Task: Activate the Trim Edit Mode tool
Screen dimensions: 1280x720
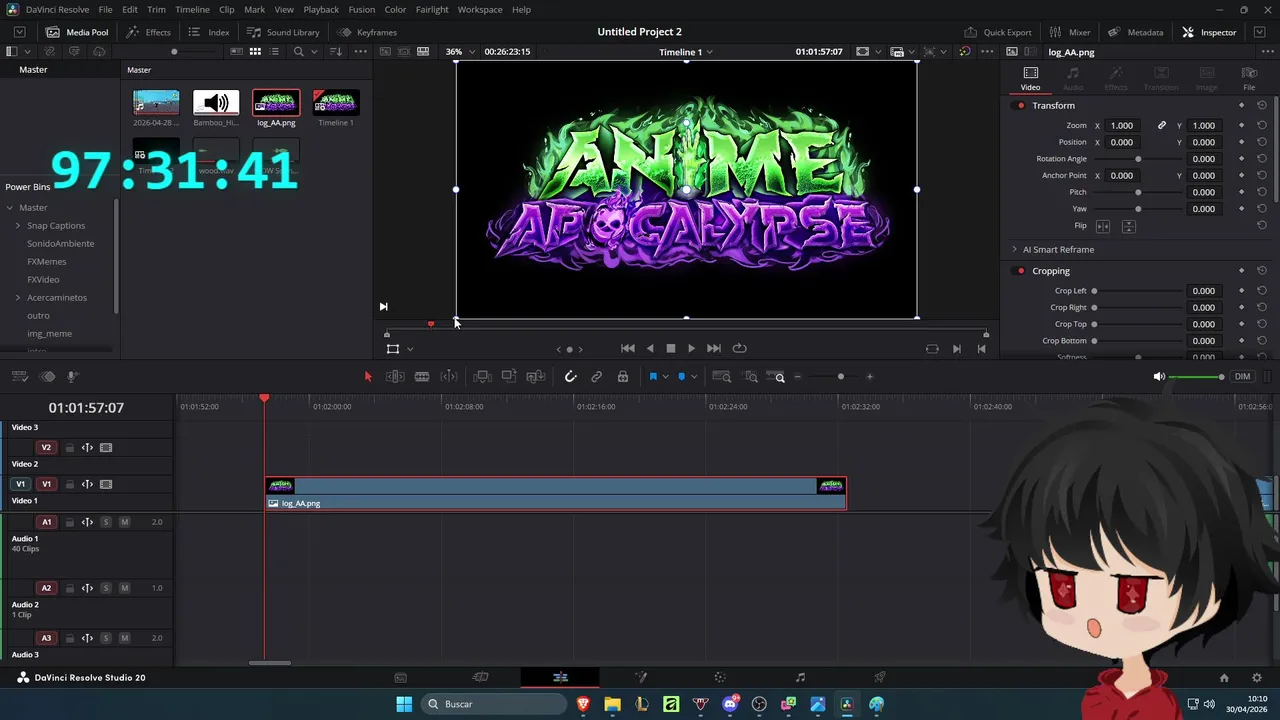Action: tap(395, 377)
